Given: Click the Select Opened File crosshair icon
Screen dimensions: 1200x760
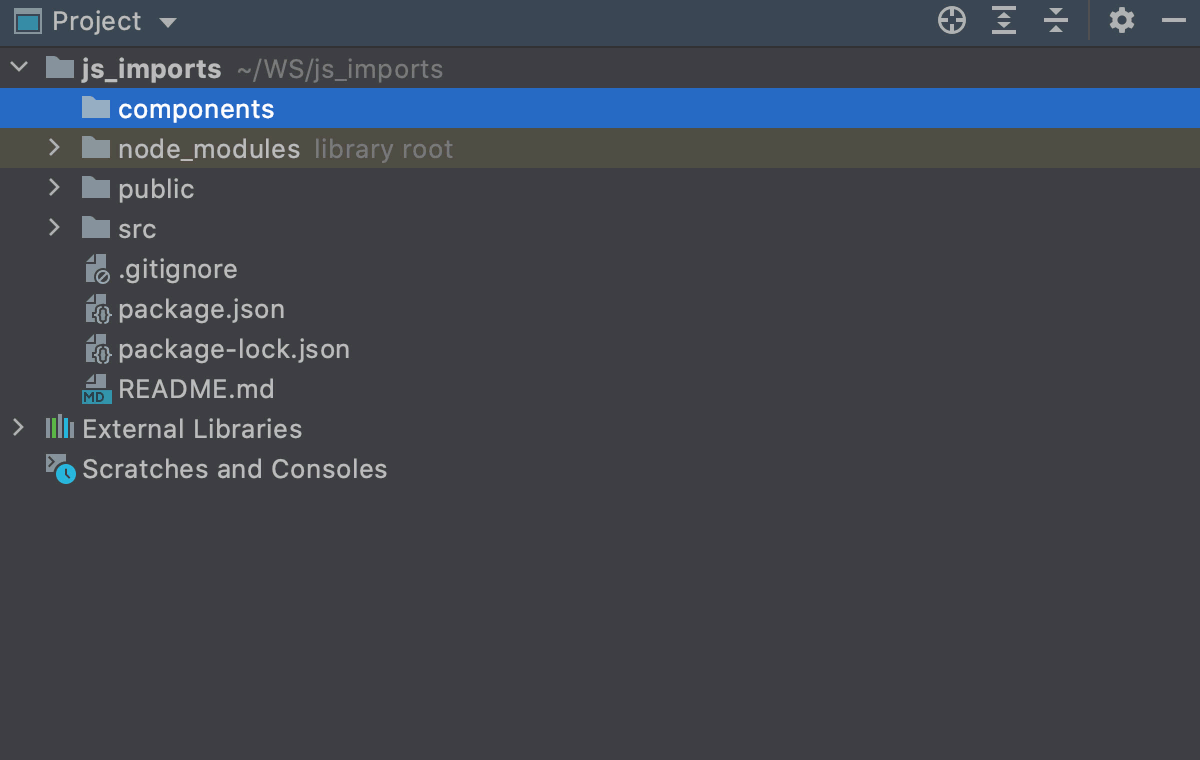Looking at the screenshot, I should 950,20.
